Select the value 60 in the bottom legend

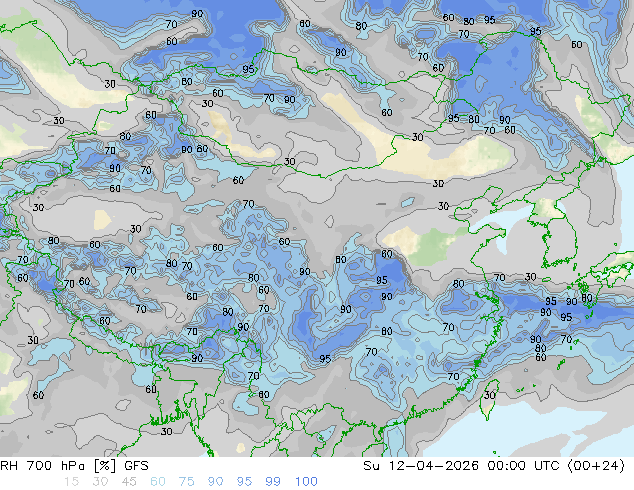(158, 482)
